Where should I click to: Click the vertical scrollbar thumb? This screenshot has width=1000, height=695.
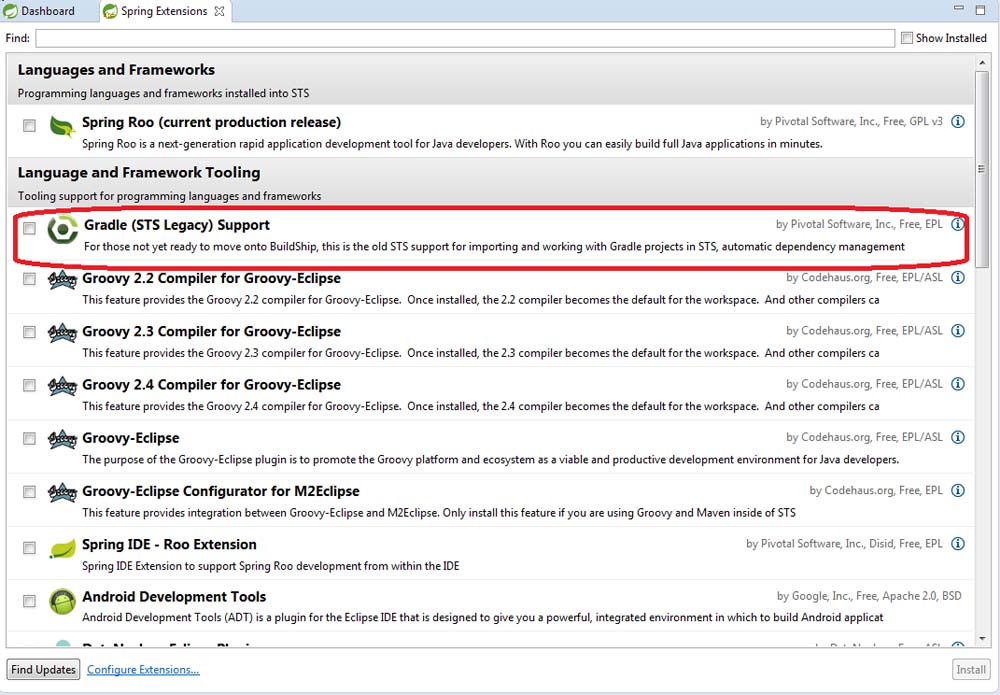(x=981, y=168)
